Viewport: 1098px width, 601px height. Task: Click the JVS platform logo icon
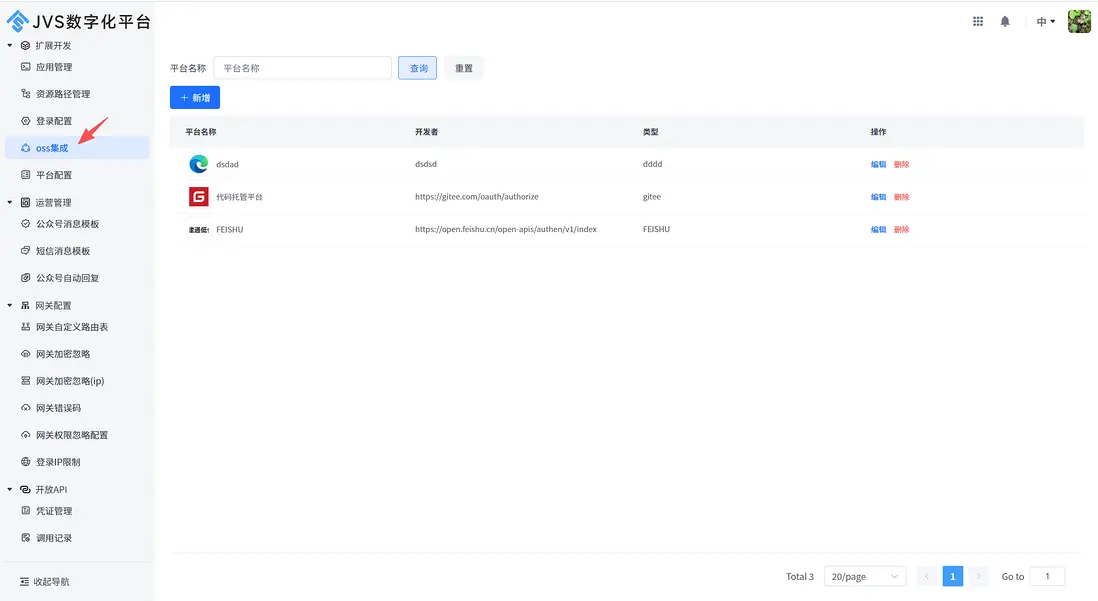click(x=18, y=22)
